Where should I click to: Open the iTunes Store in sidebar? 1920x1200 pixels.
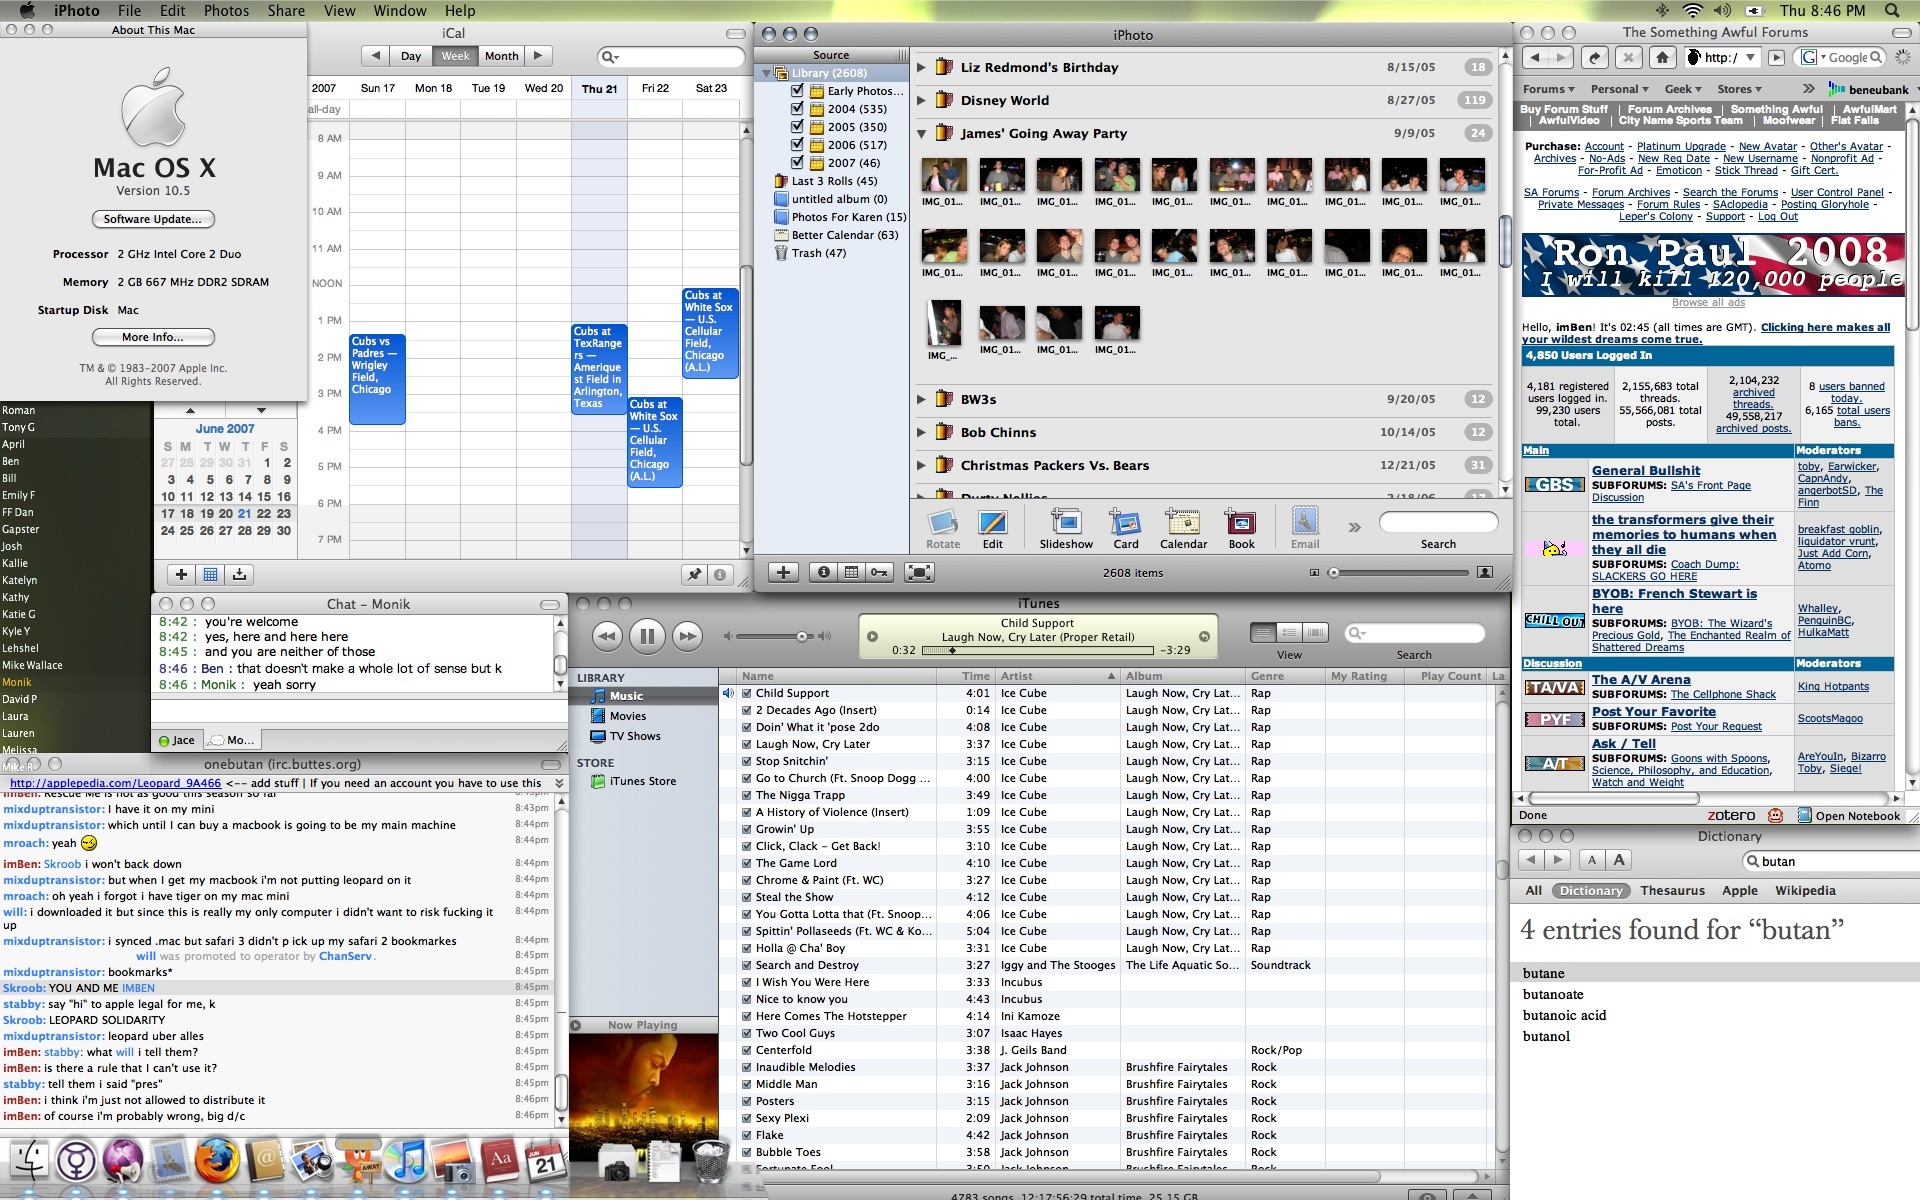[x=643, y=781]
